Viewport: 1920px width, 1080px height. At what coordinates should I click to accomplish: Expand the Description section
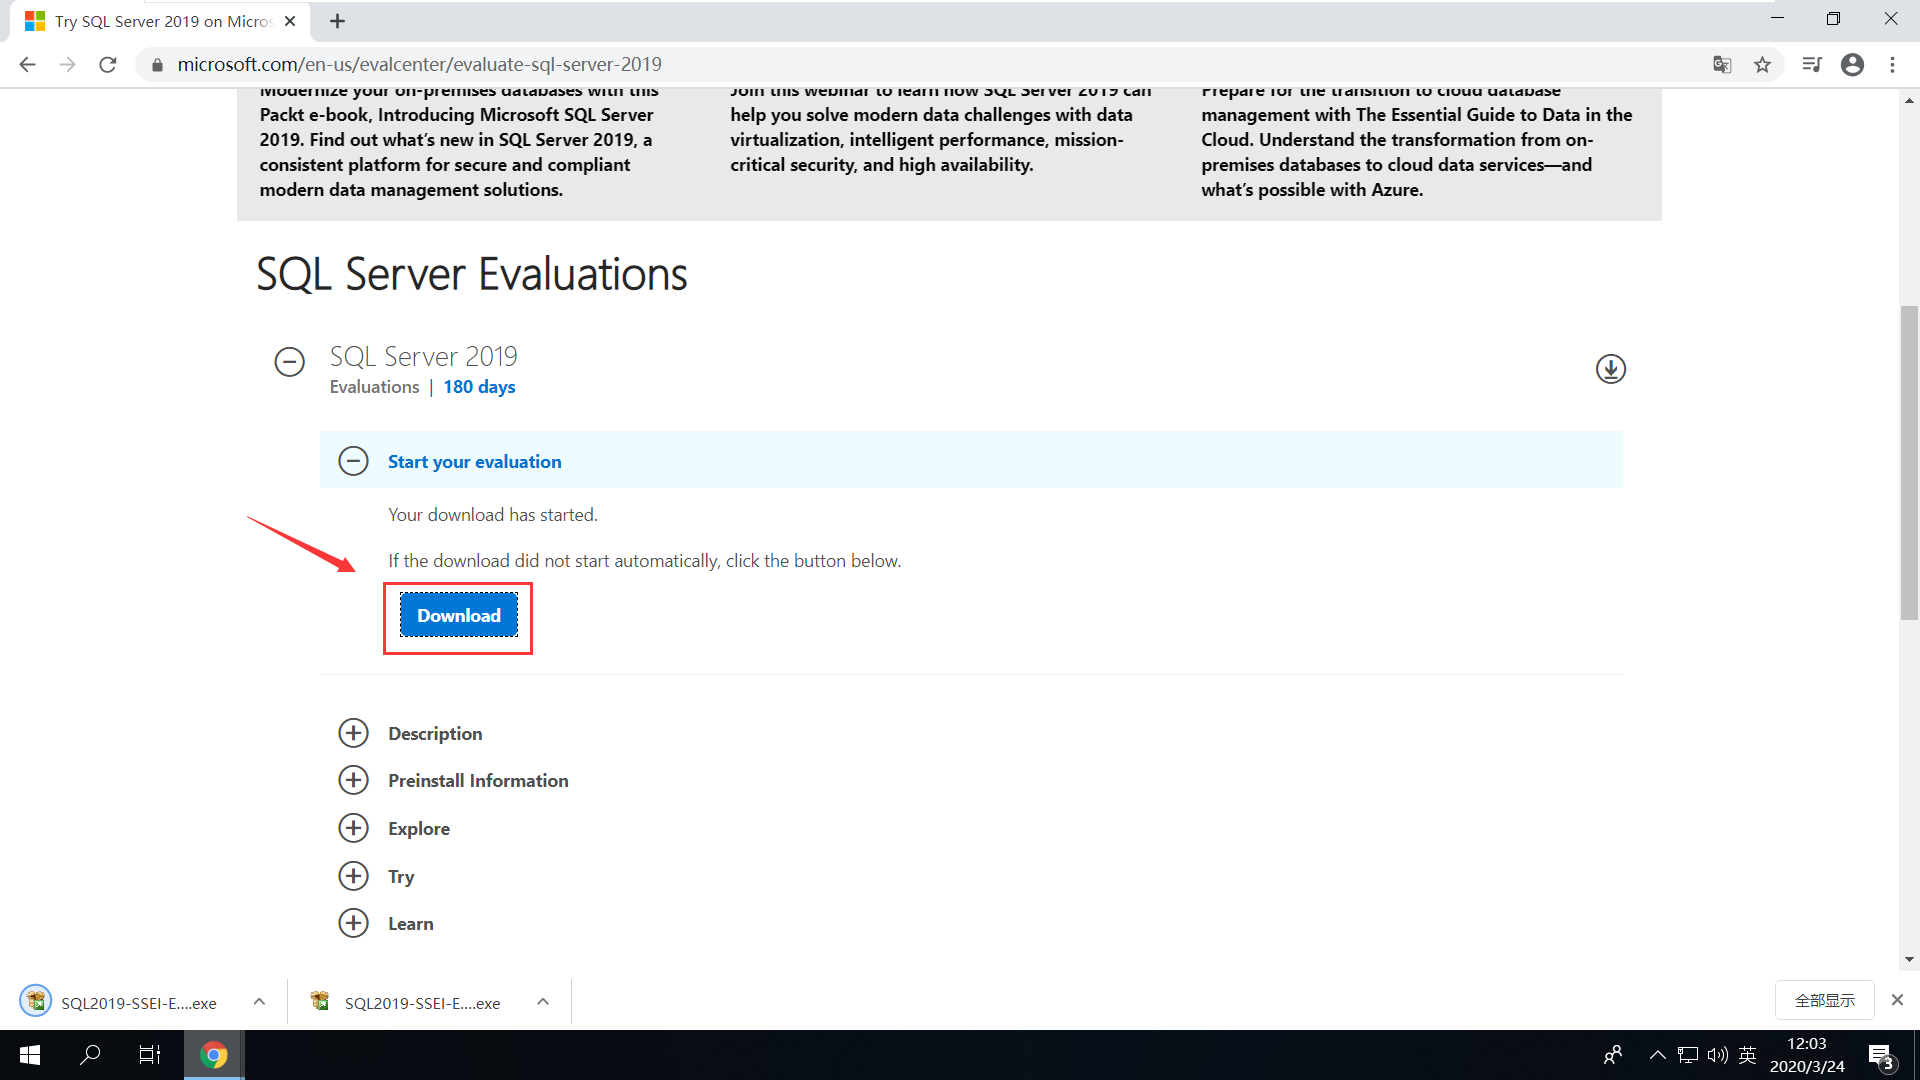(x=353, y=732)
